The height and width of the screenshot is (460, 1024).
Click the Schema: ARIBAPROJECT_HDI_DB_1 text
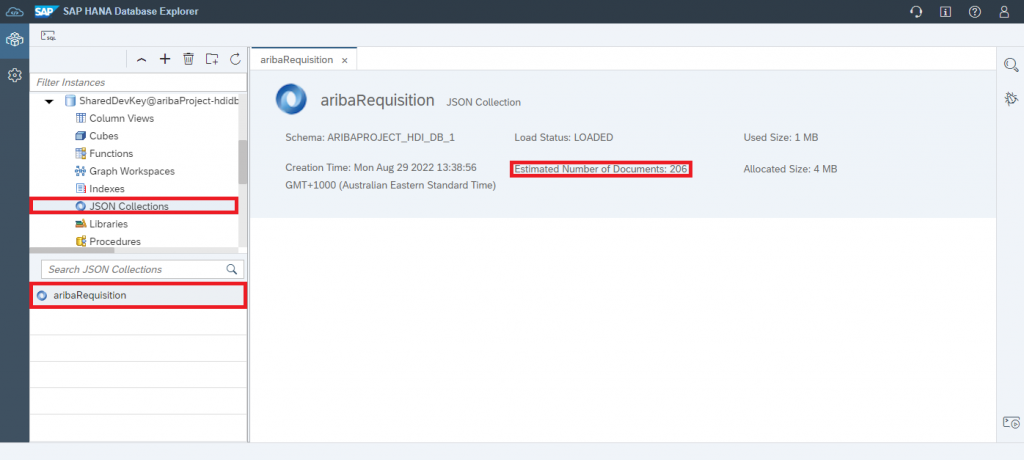coord(370,138)
